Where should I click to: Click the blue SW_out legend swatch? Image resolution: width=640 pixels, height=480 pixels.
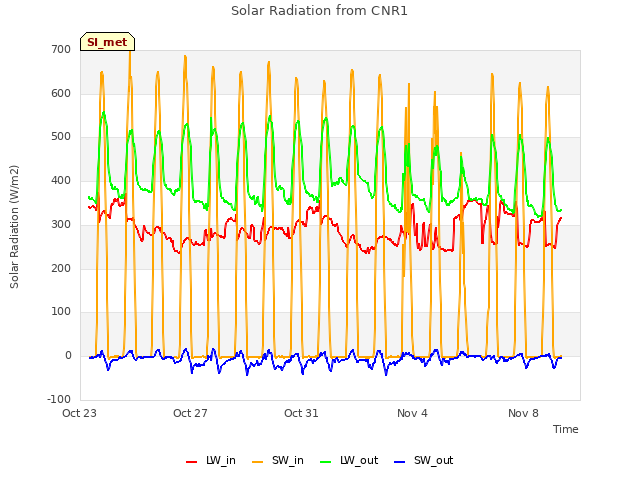400,462
